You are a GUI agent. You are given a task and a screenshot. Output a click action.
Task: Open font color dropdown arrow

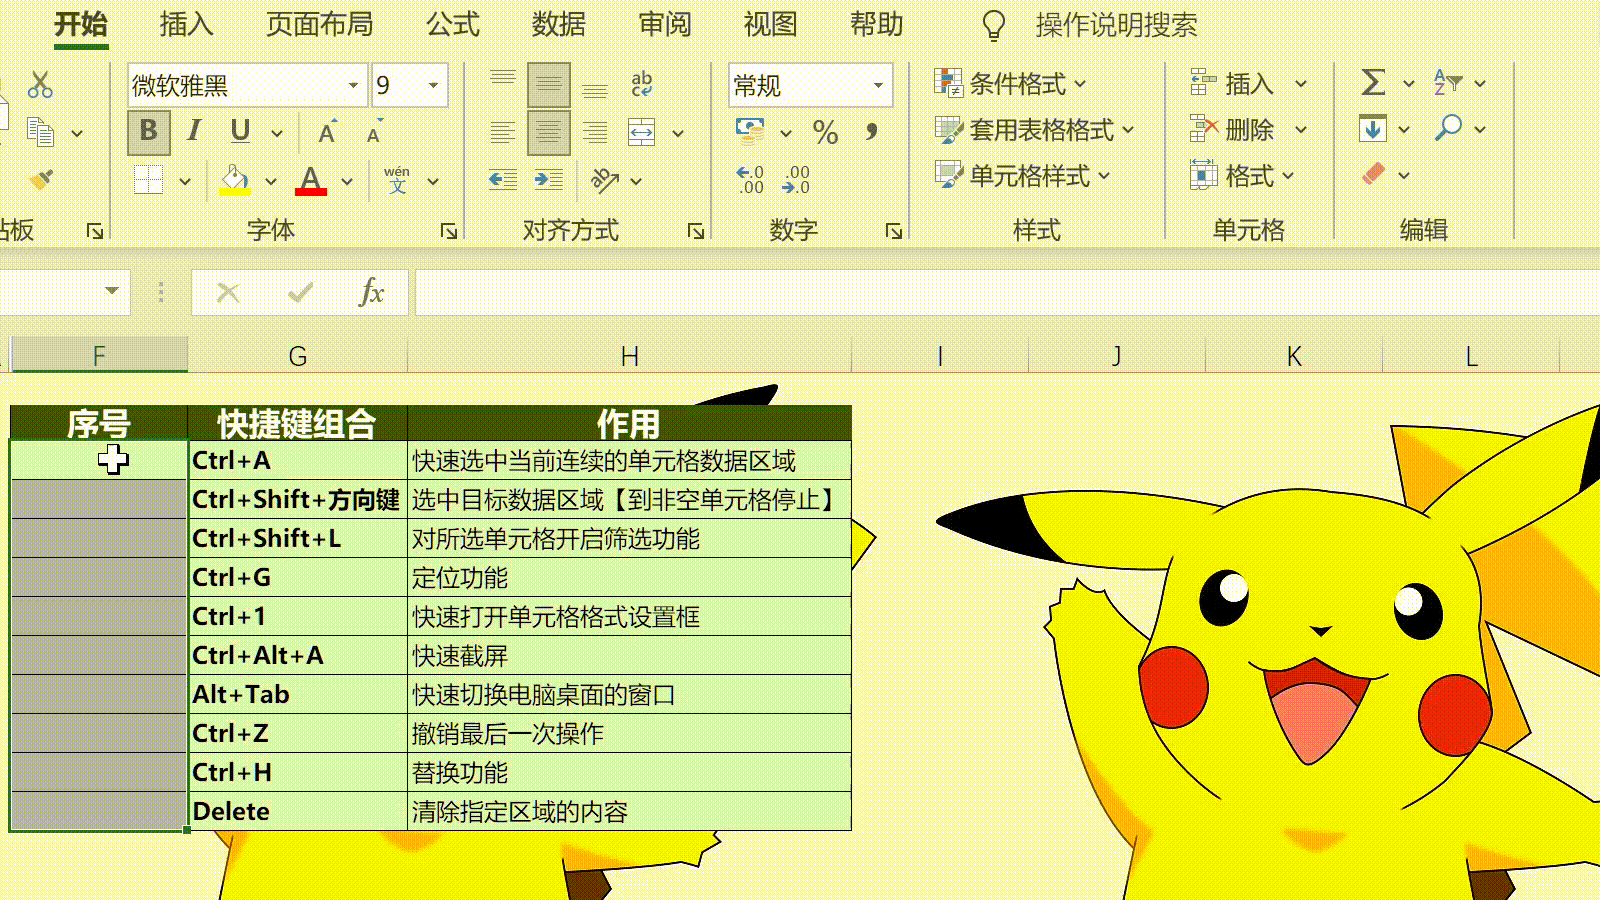tap(347, 181)
